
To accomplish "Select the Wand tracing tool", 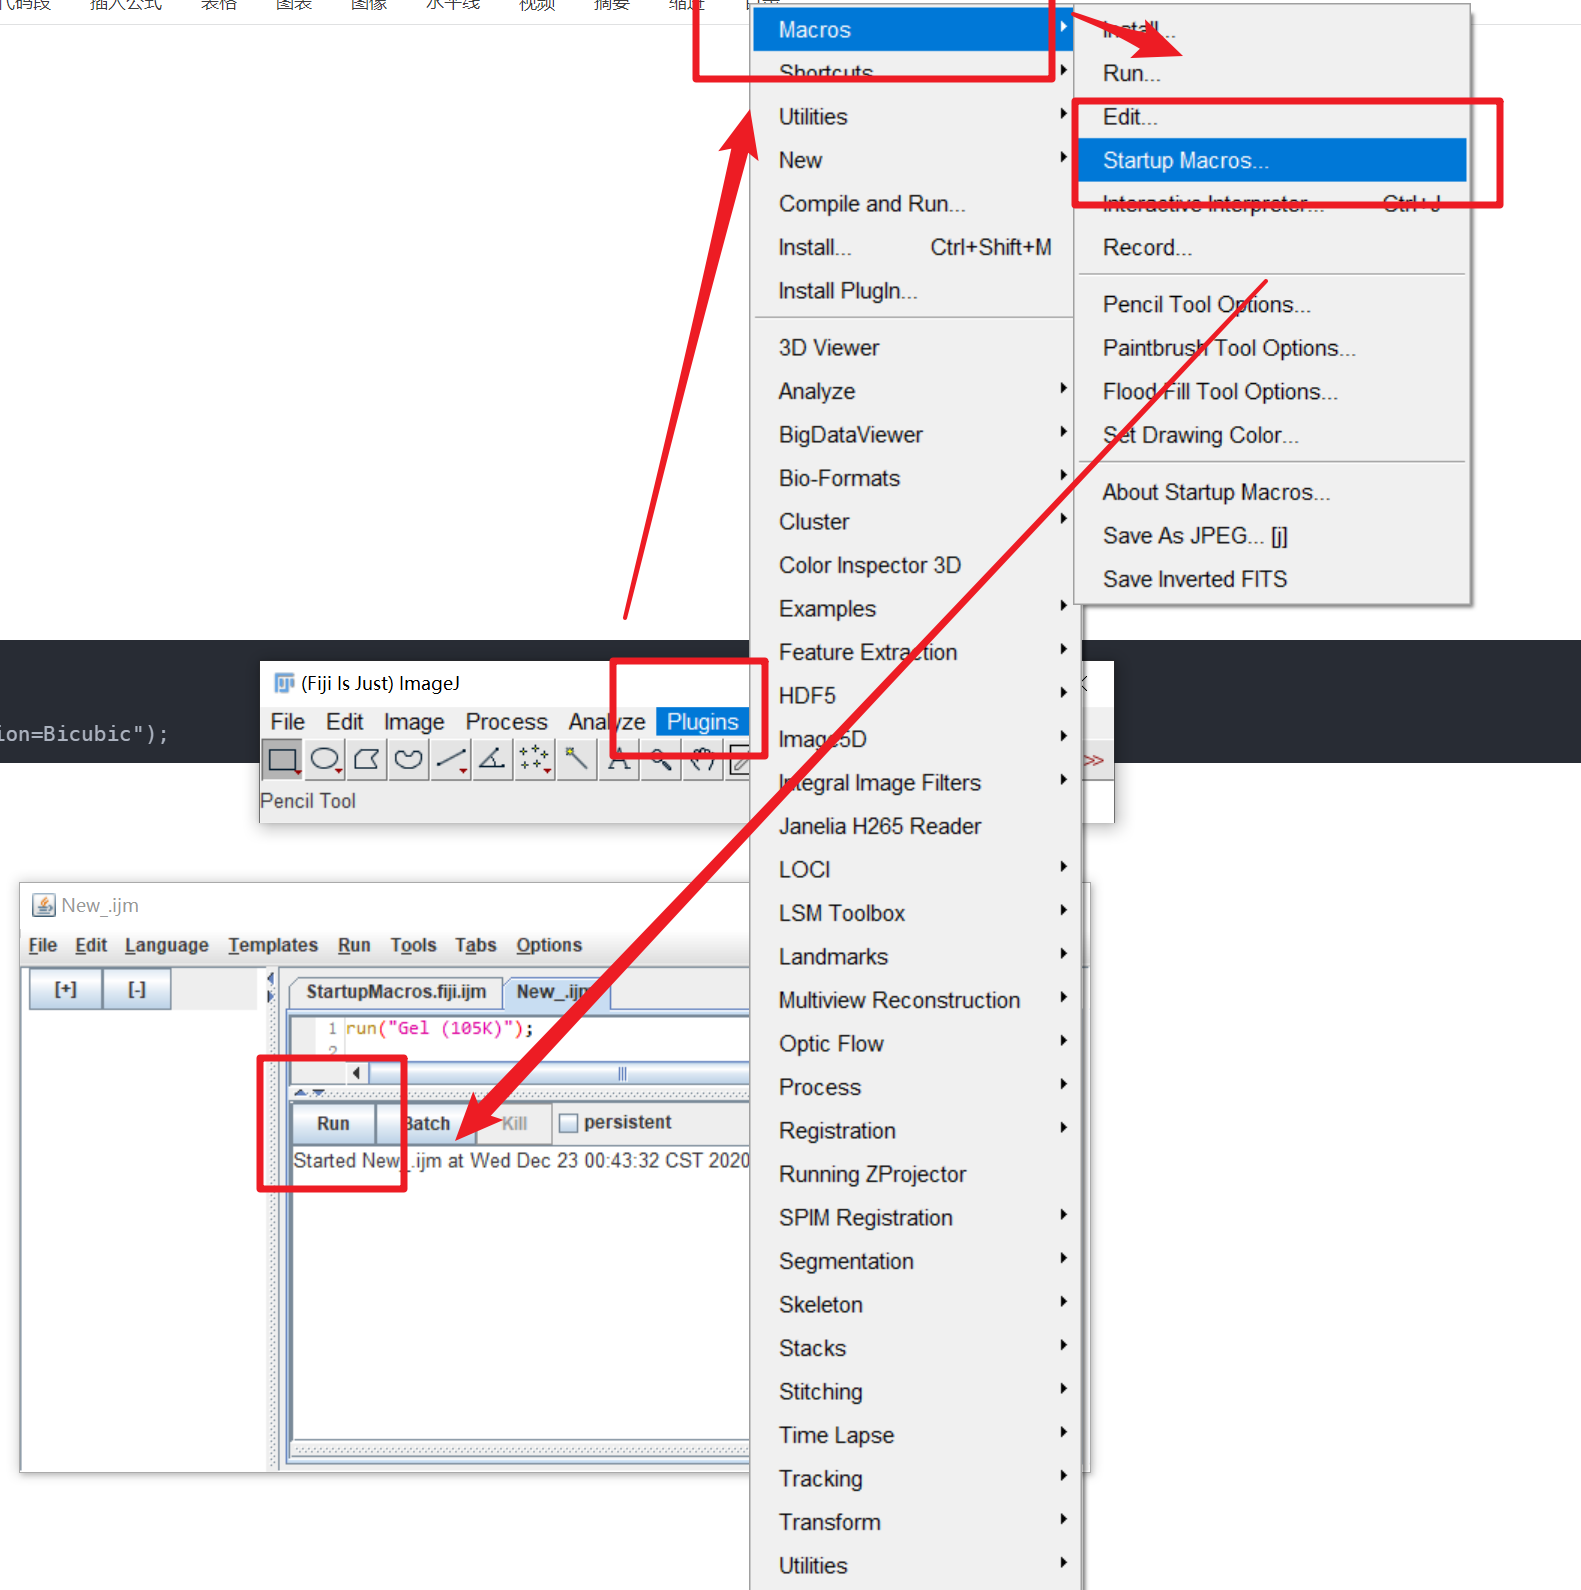I will click(x=577, y=760).
